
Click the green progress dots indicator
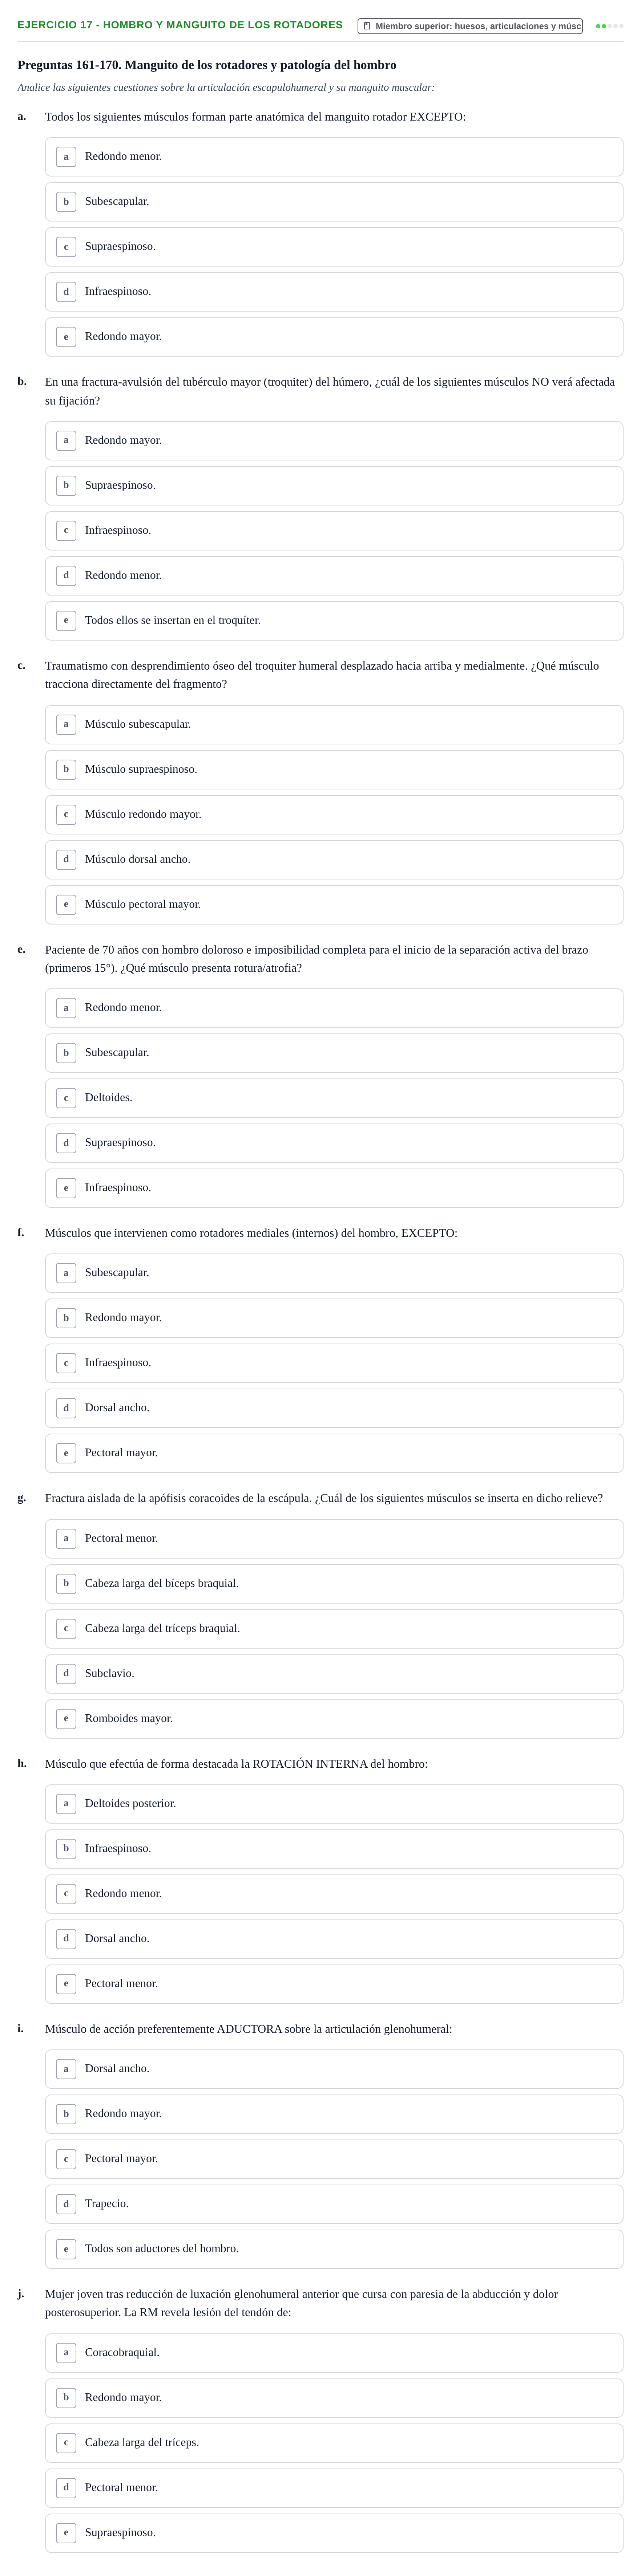tap(609, 26)
